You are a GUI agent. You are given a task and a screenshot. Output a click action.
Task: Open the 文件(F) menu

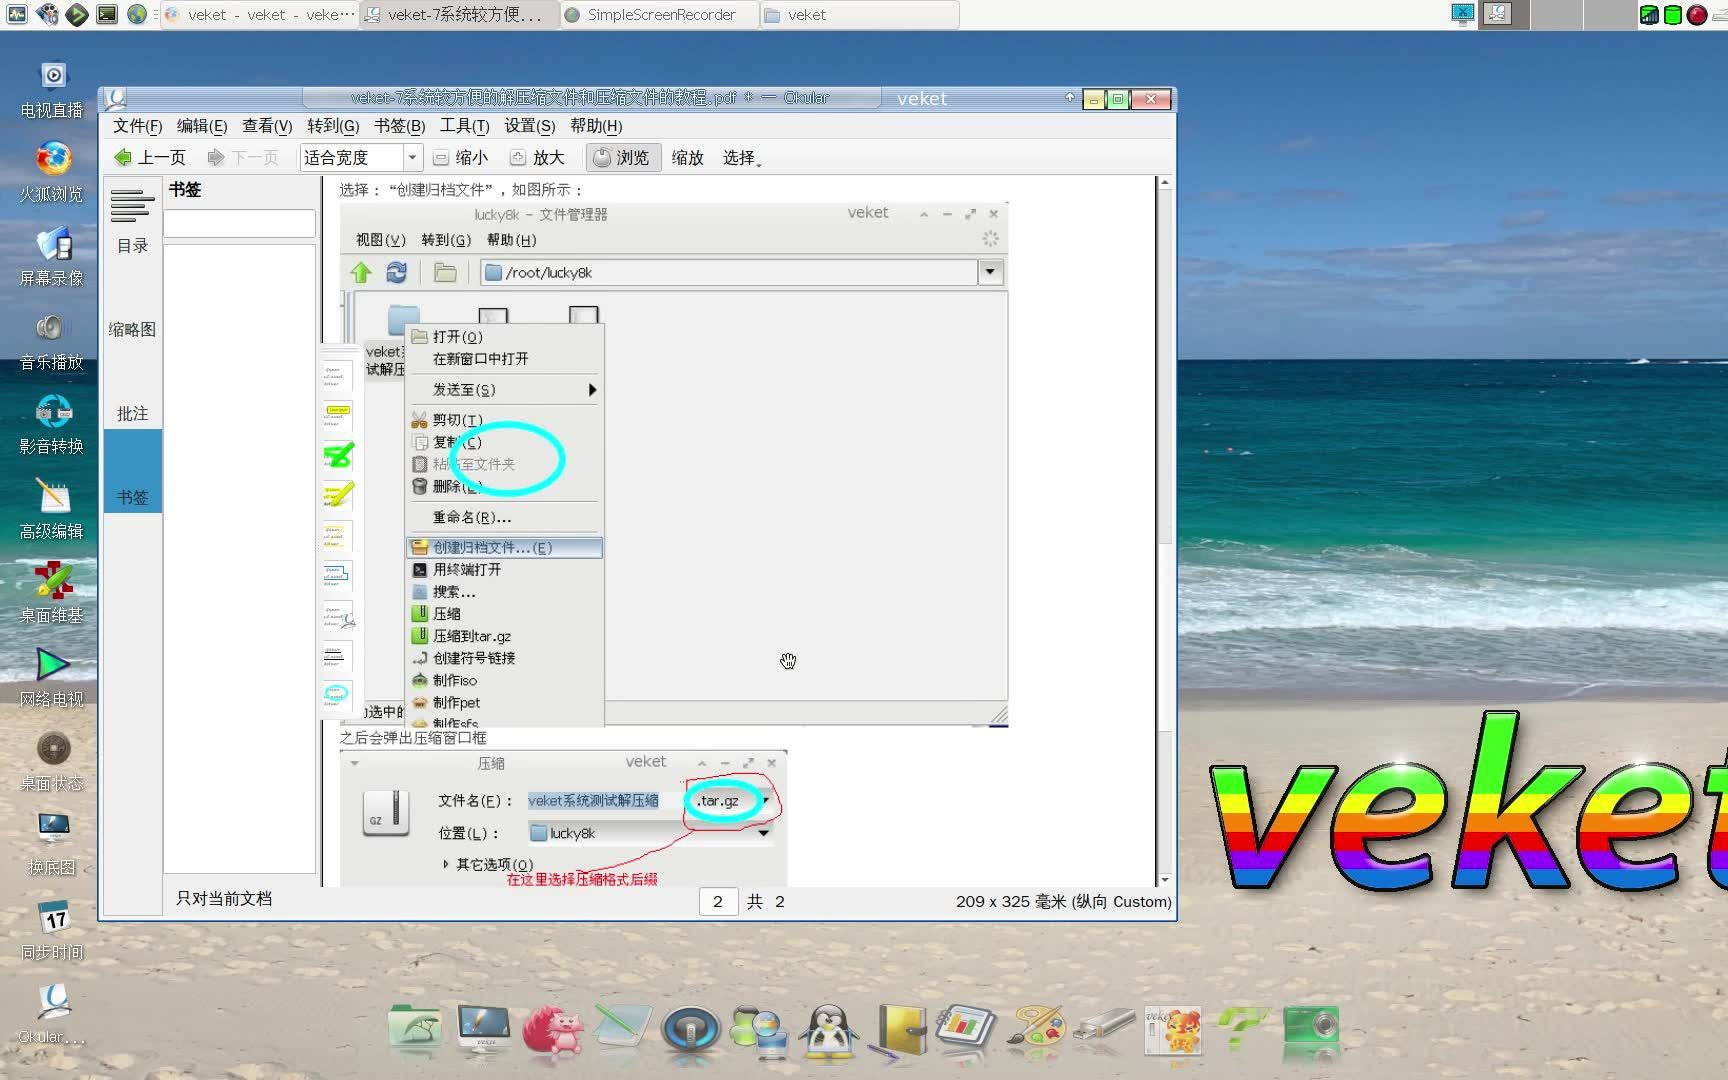[137, 126]
